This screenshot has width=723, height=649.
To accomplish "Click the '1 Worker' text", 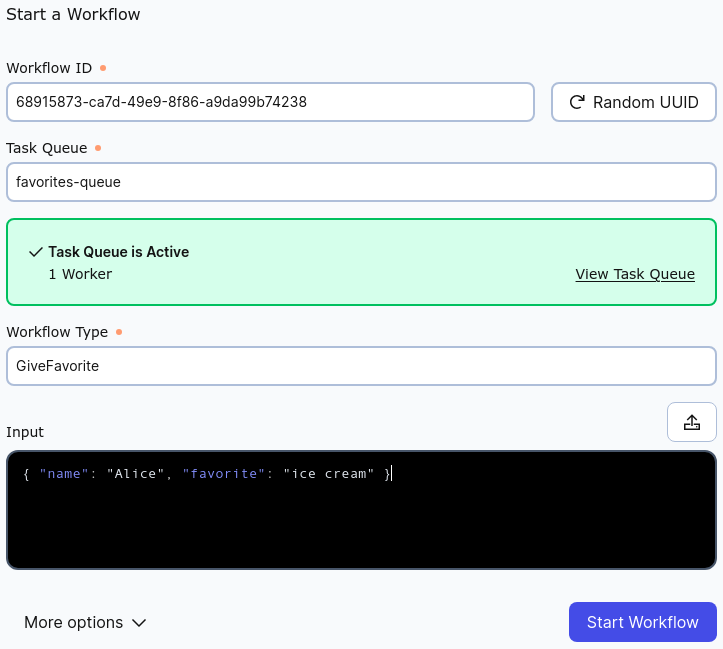I will pos(80,274).
